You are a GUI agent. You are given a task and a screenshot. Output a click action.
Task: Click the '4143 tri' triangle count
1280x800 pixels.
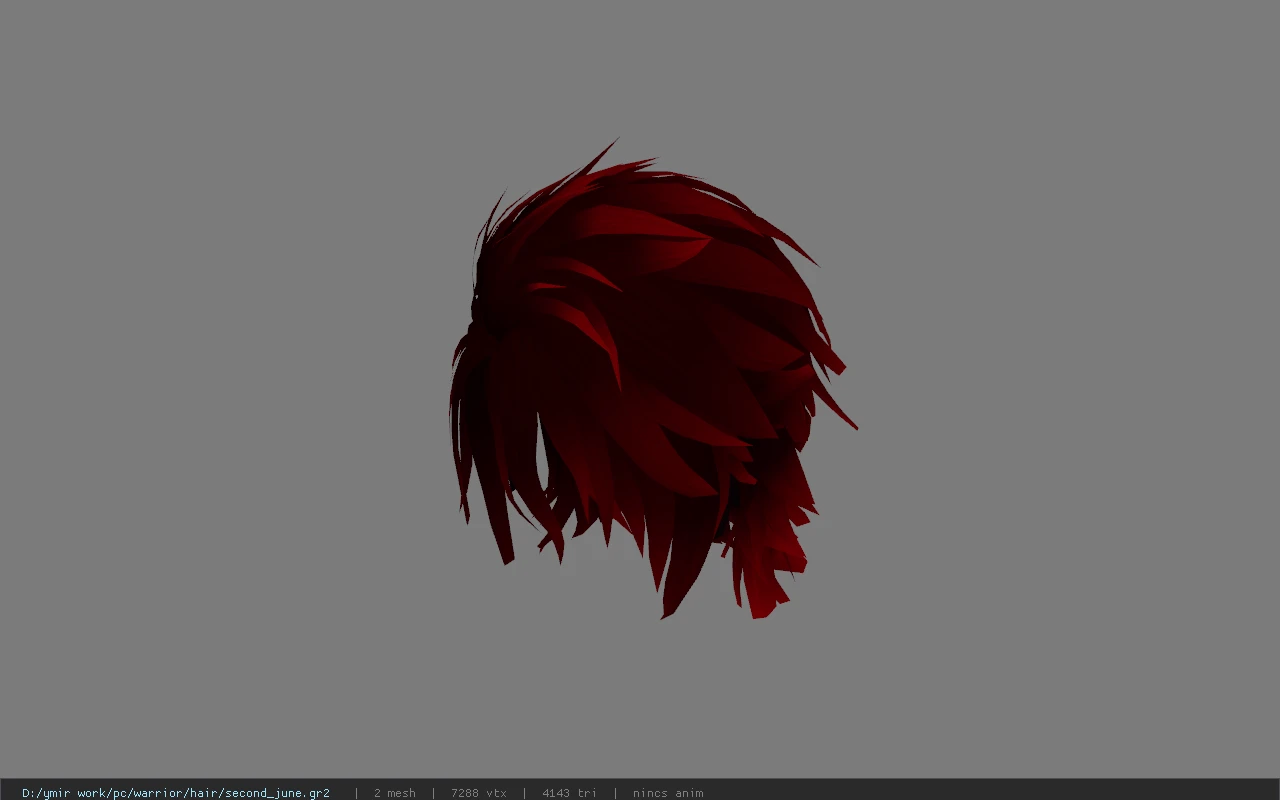(x=569, y=793)
